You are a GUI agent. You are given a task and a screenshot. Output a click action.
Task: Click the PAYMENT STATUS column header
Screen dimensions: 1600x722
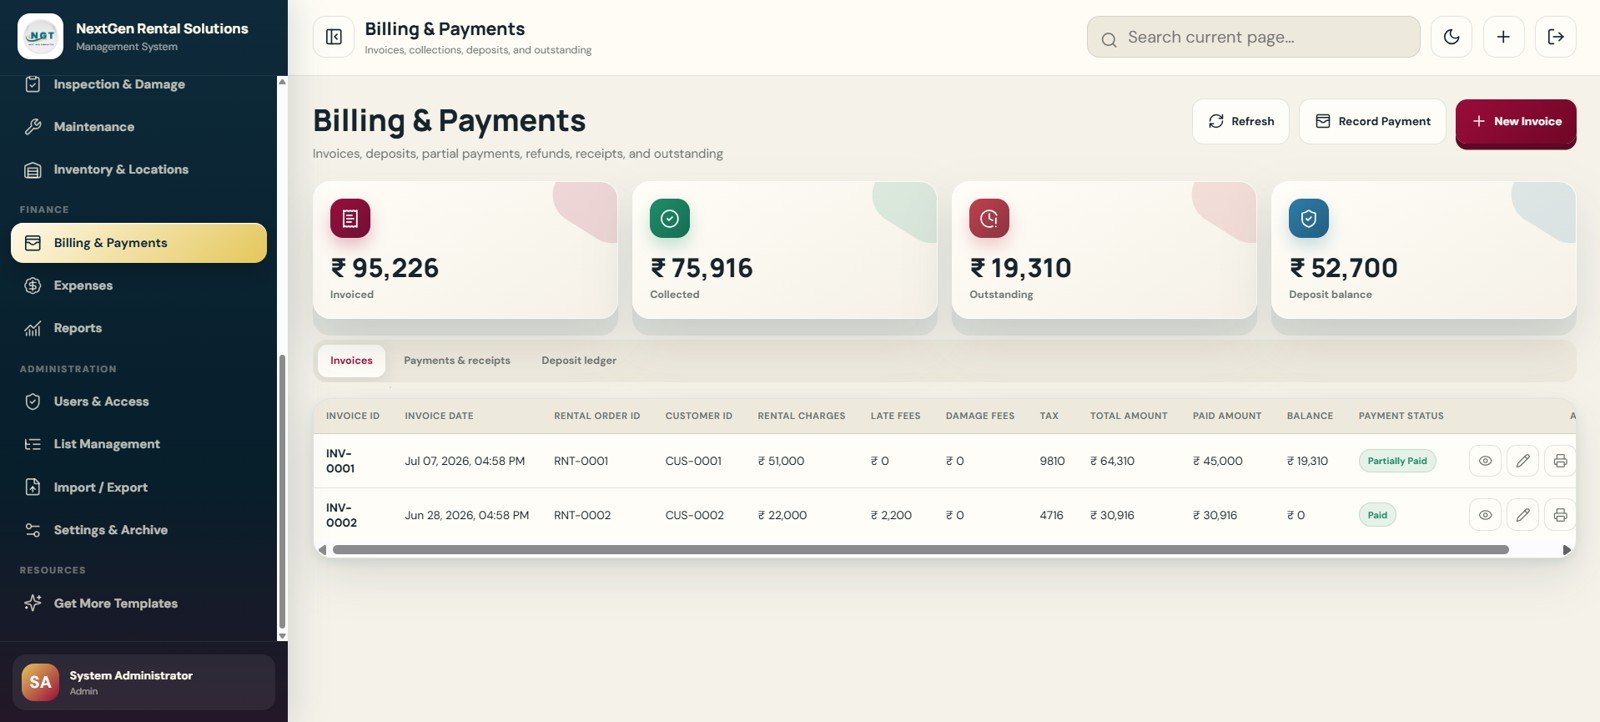1401,416
